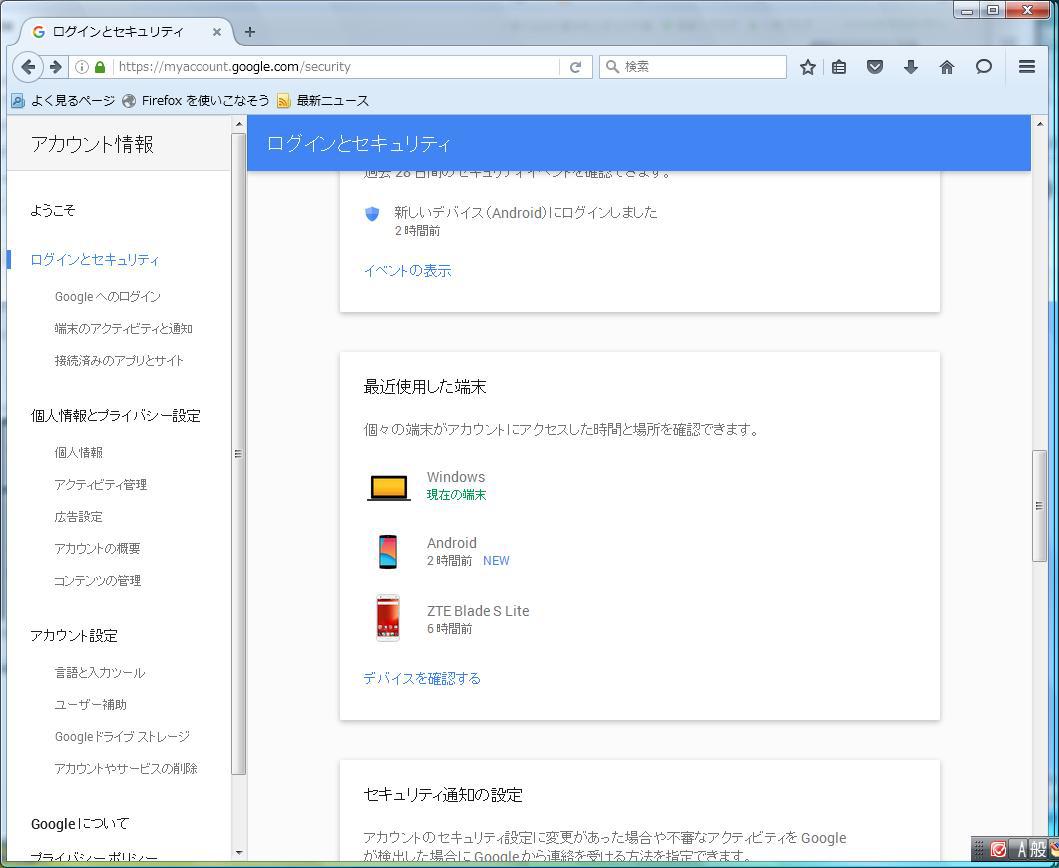Open Firefox hamburger menu
The width and height of the screenshot is (1059, 868).
[1026, 67]
